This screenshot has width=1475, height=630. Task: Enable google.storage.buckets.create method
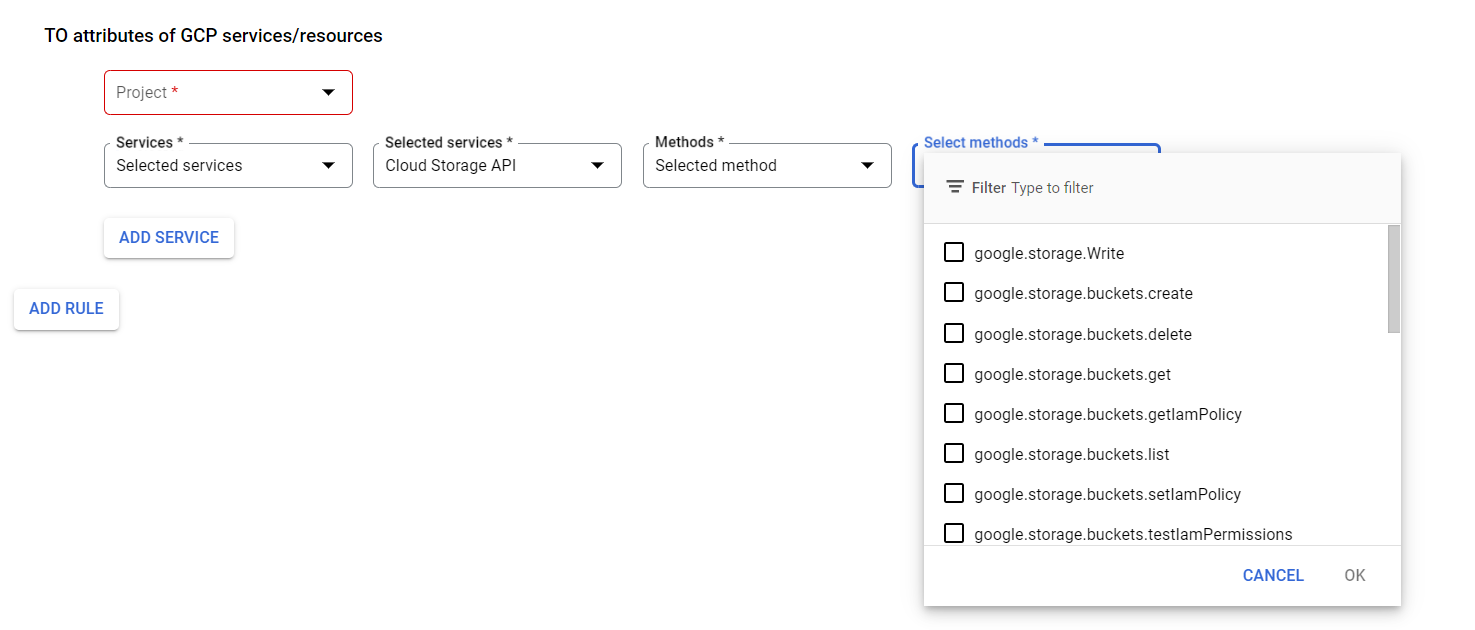point(953,292)
